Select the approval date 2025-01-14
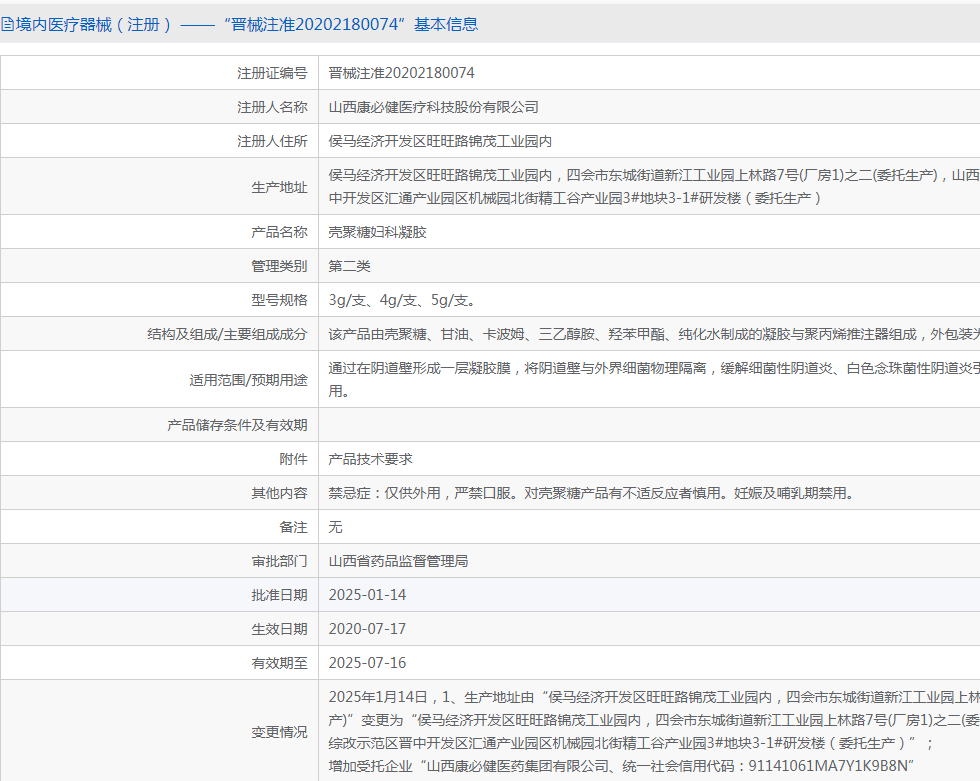980x781 pixels. click(x=368, y=595)
